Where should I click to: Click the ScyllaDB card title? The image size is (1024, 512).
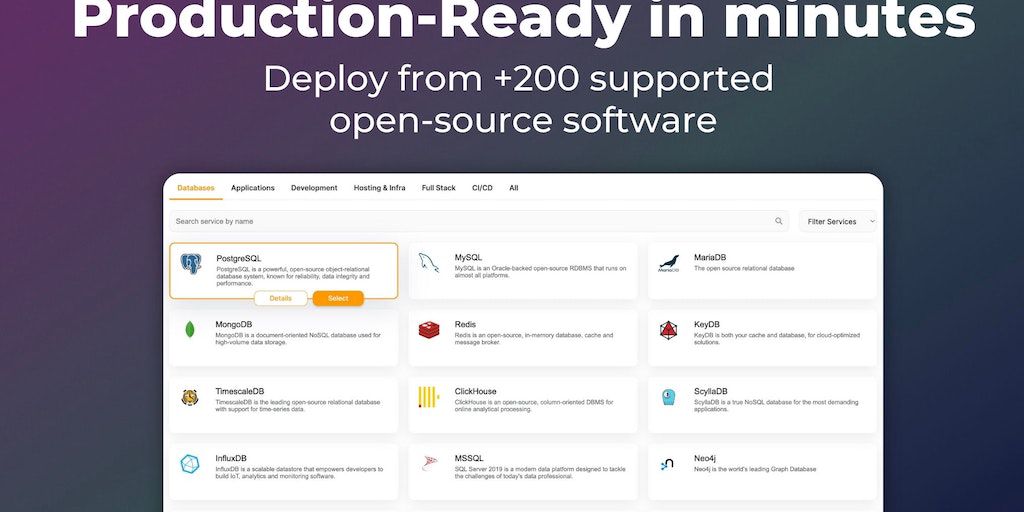(711, 392)
